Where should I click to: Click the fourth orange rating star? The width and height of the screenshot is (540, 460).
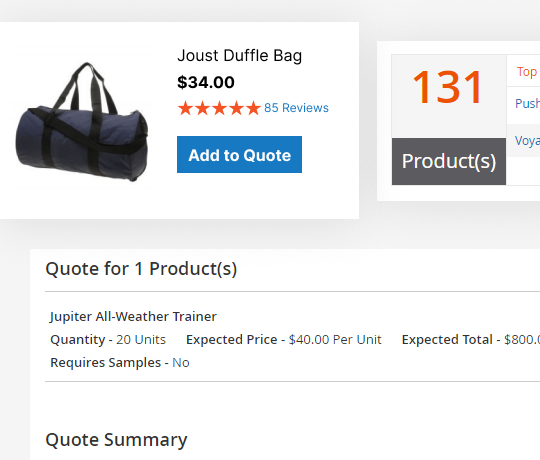236,108
